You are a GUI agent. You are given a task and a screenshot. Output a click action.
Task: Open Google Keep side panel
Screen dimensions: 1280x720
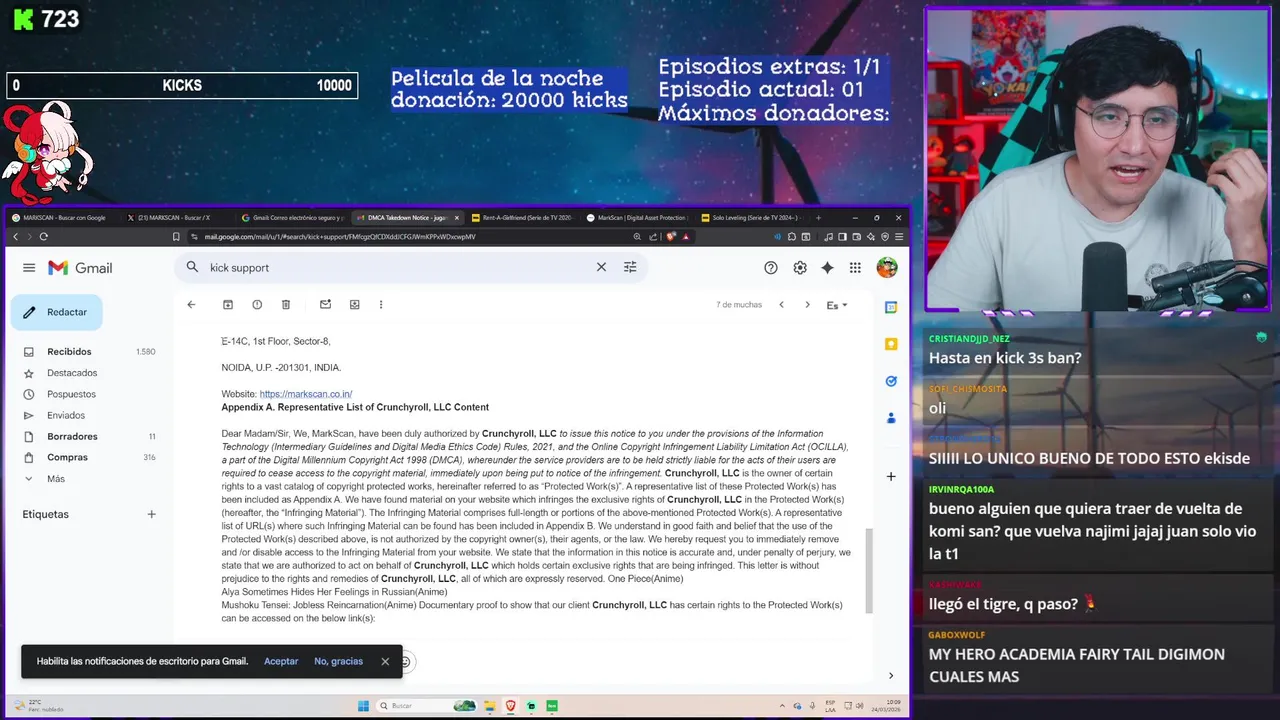[891, 344]
